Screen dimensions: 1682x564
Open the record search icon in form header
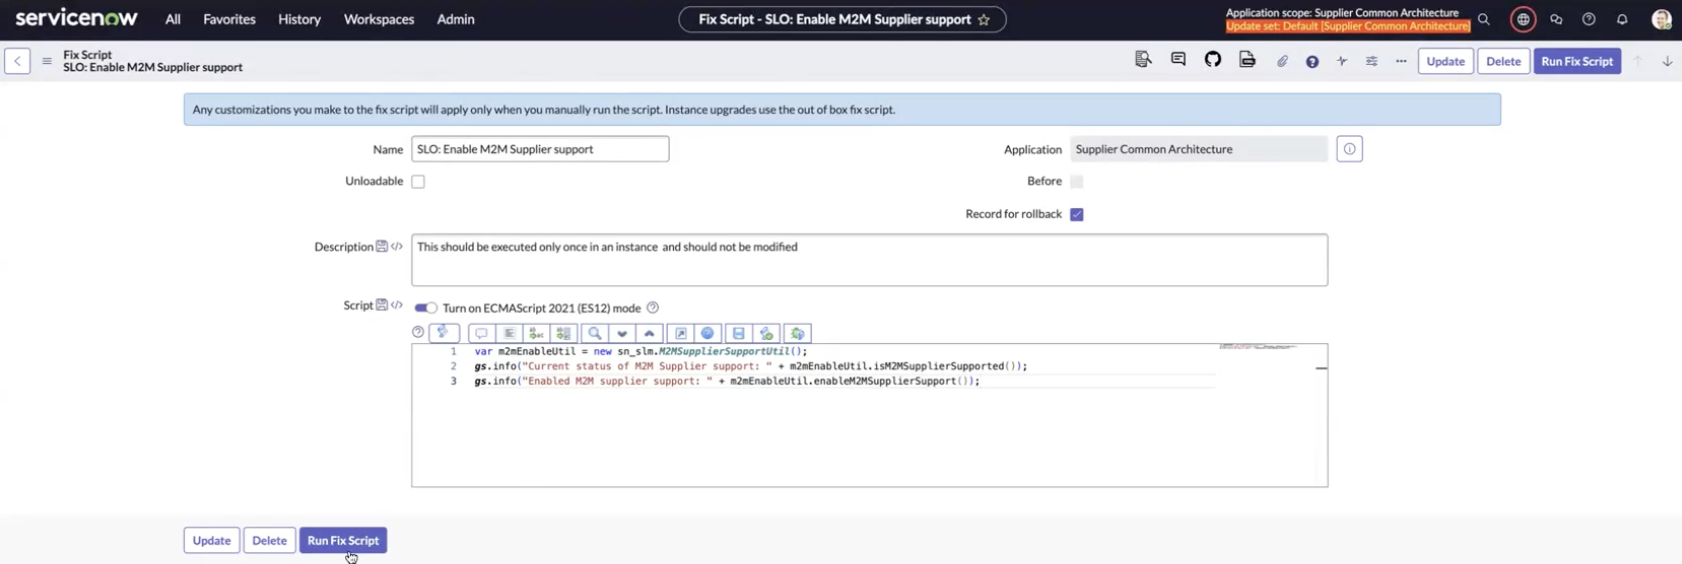click(1143, 60)
